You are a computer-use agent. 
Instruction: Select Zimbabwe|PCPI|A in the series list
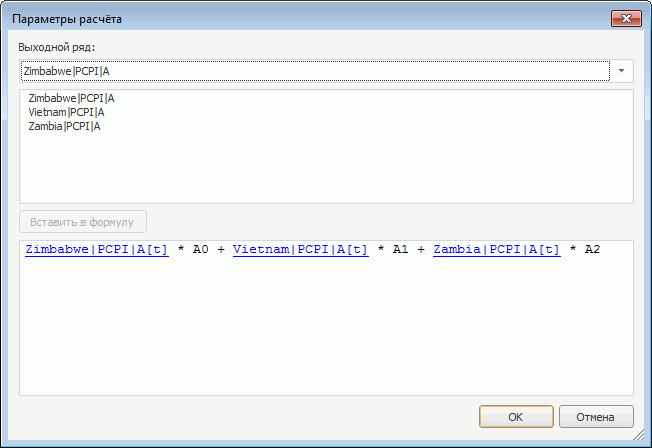pos(71,98)
